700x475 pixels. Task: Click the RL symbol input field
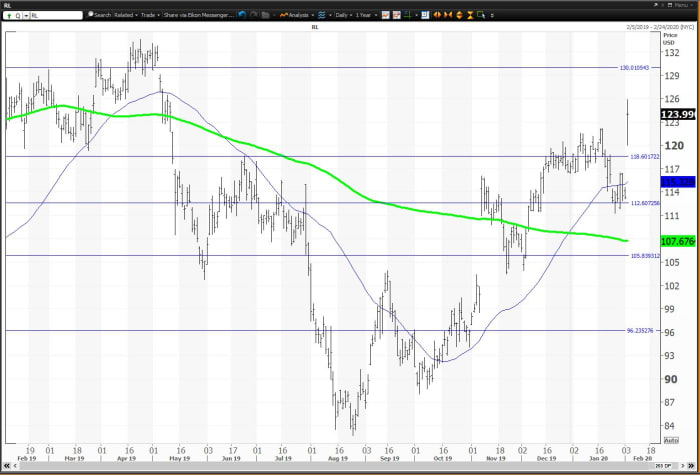[x=55, y=15]
